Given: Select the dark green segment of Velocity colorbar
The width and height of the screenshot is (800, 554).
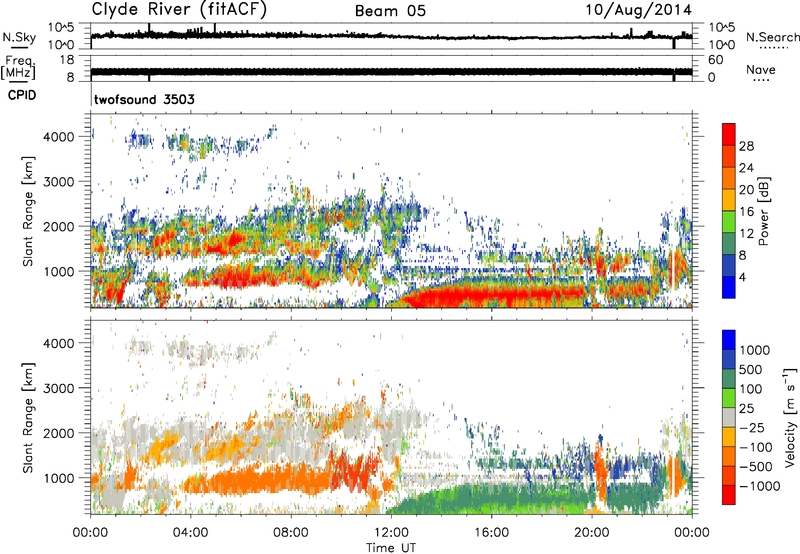Looking at the screenshot, I should pos(729,379).
